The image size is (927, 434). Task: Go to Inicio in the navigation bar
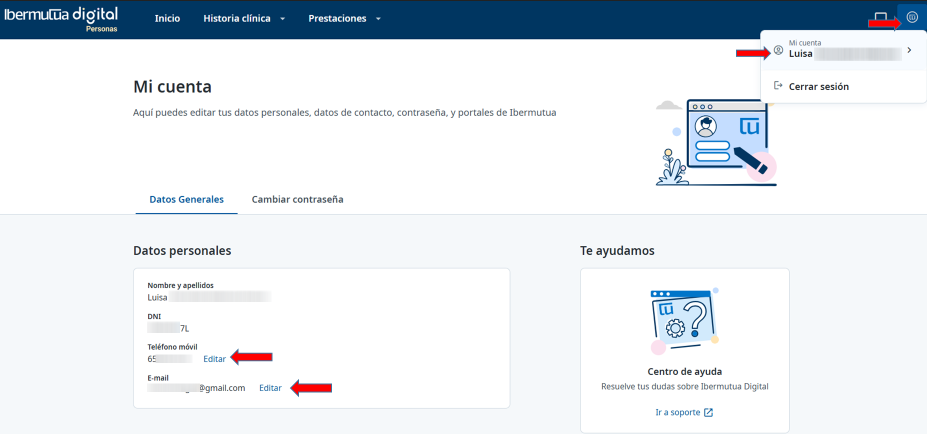(167, 19)
